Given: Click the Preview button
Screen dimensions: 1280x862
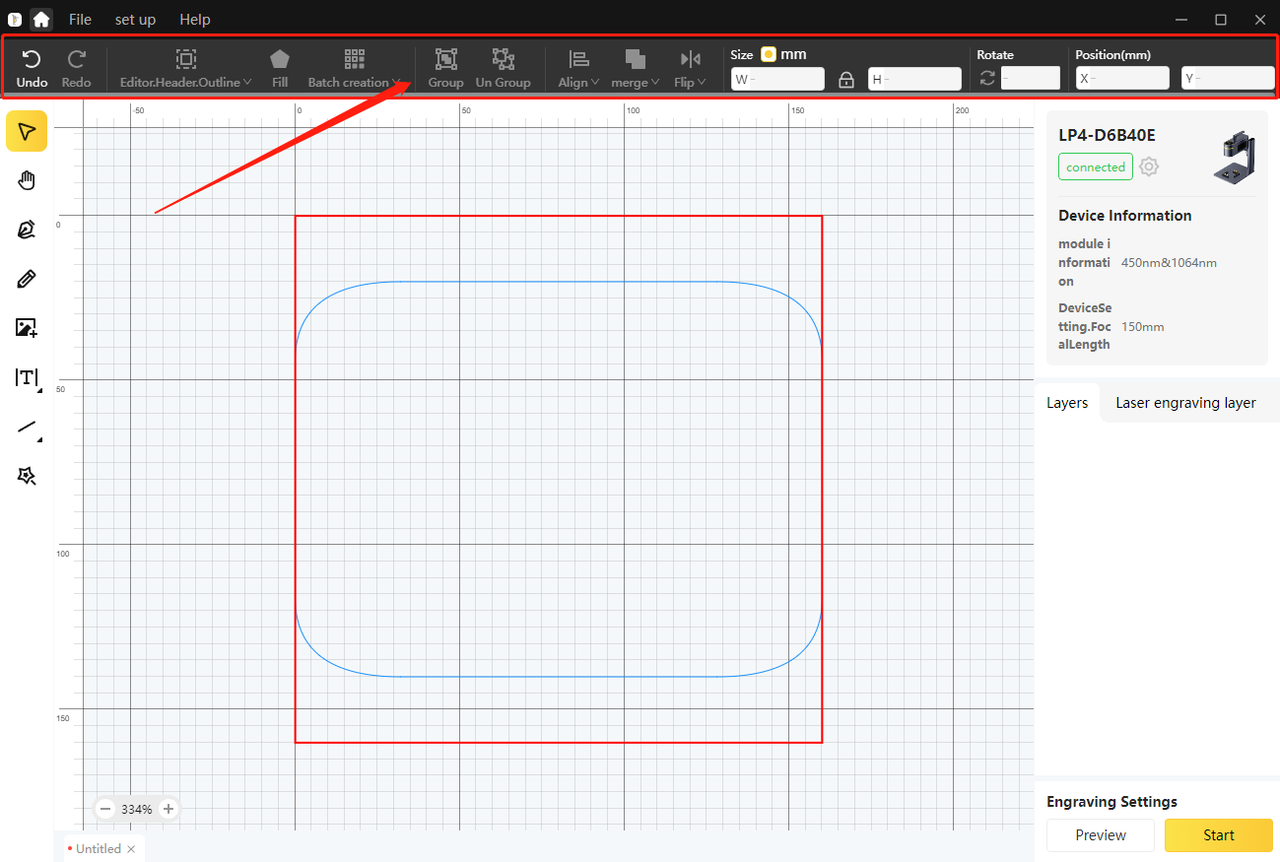Looking at the screenshot, I should (1101, 835).
